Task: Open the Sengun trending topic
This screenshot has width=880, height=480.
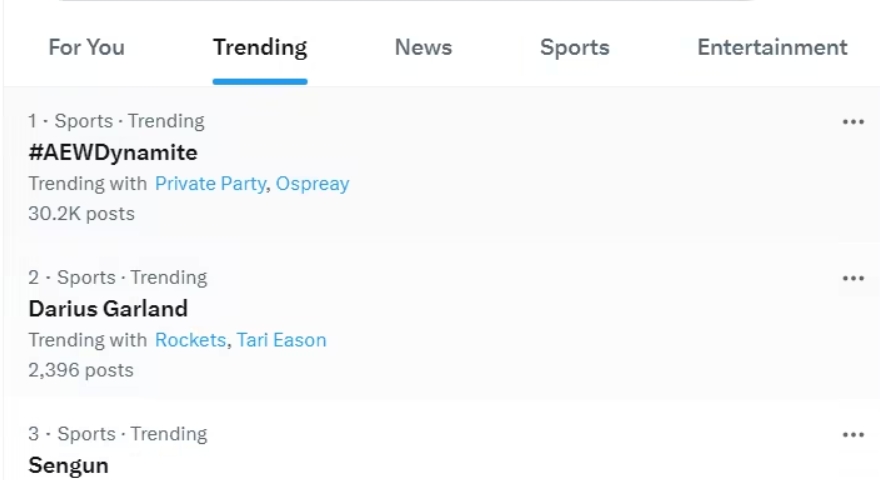Action: (68, 464)
